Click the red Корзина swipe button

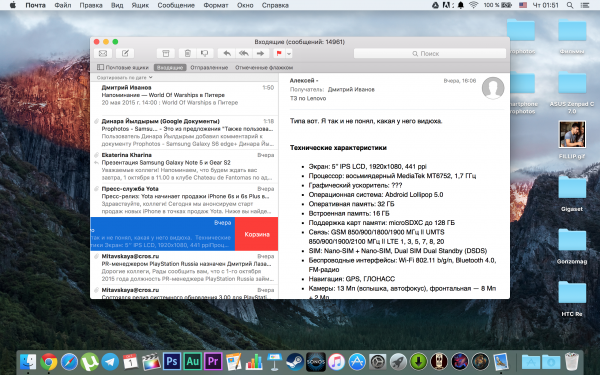(257, 234)
